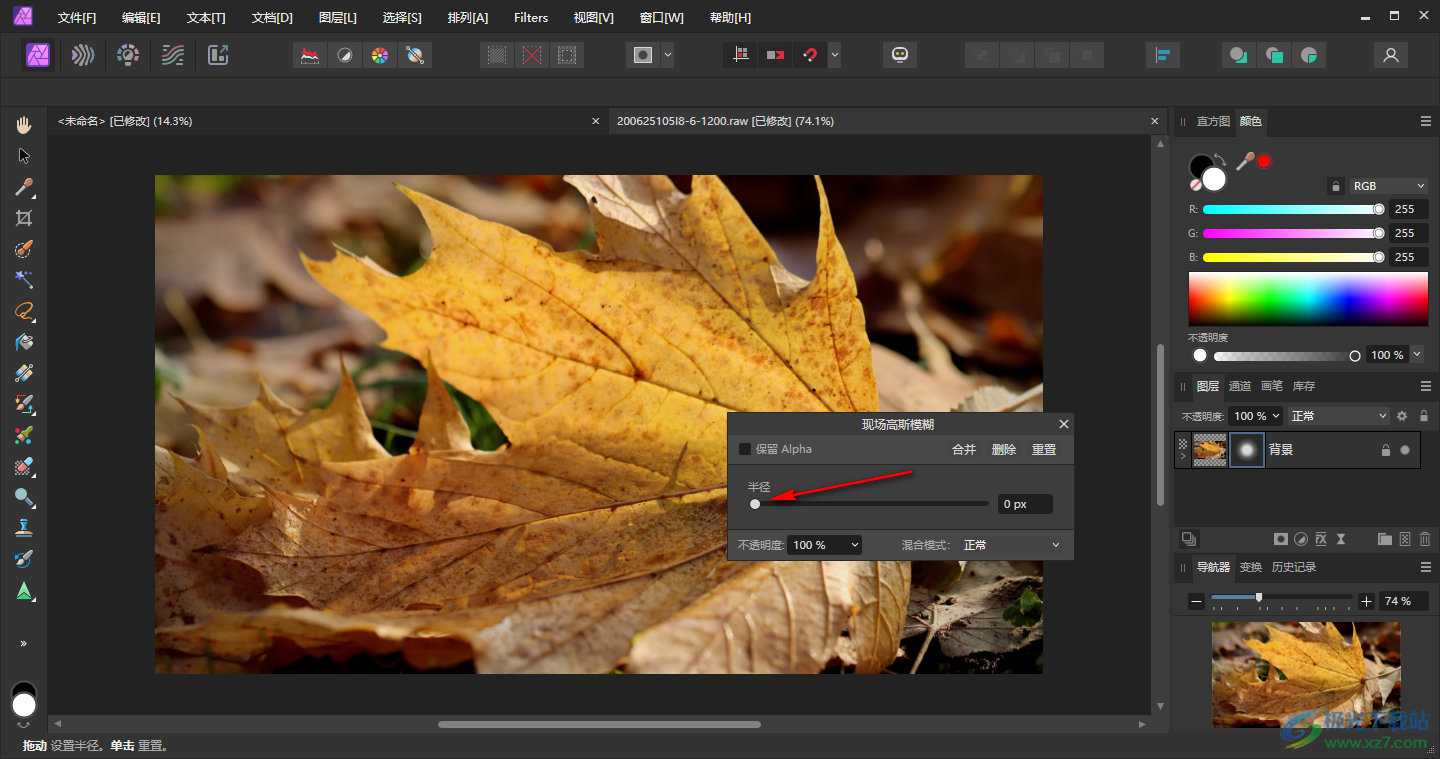Switch to the Liquify Persona icon
1440x759 pixels.
(83, 55)
